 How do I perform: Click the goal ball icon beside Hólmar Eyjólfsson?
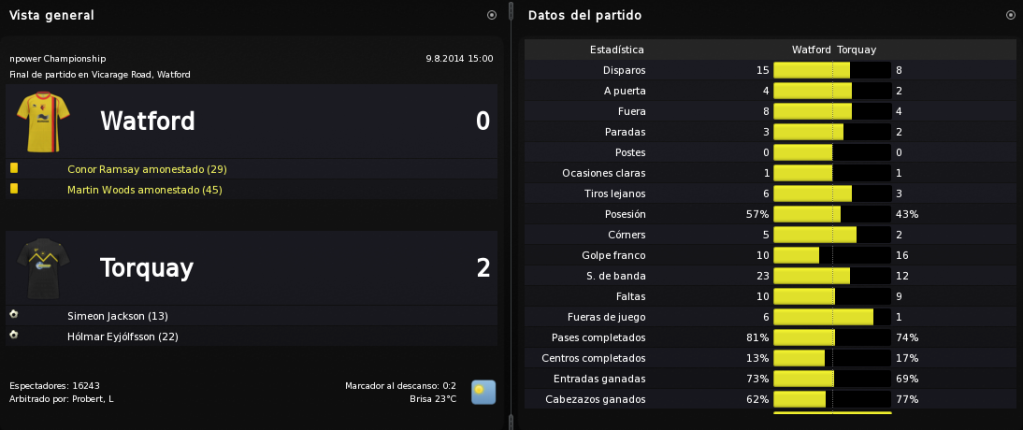point(14,335)
